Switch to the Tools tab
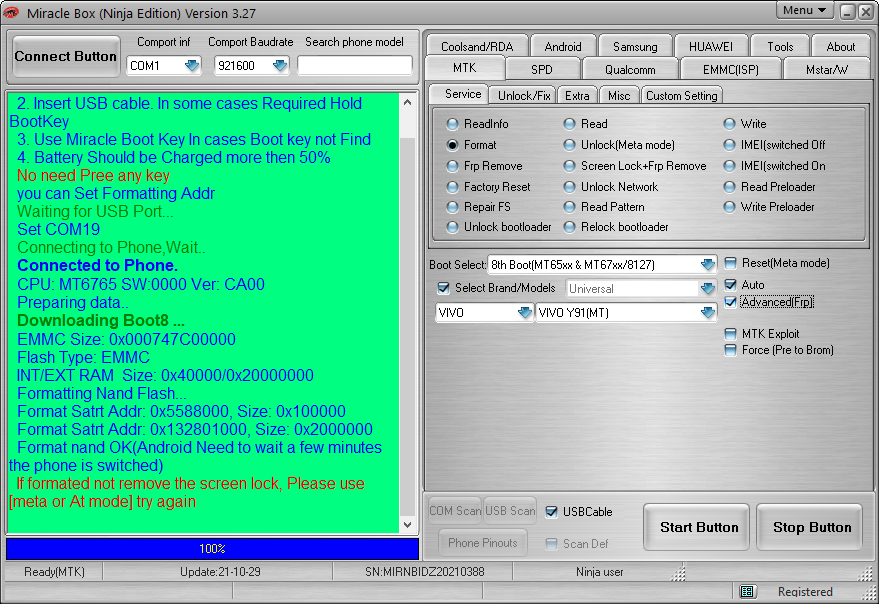Screen dimensions: 879x604 (x=780, y=47)
